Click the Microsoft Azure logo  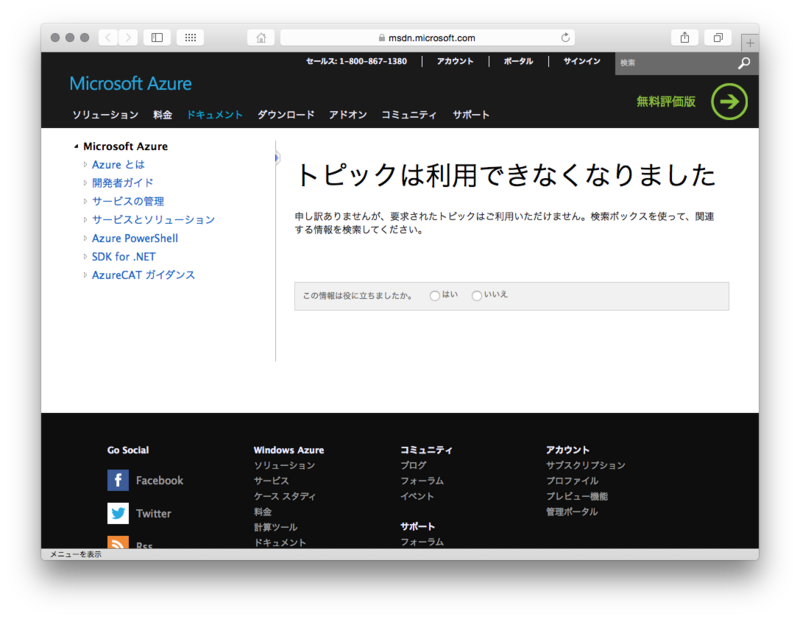[131, 84]
